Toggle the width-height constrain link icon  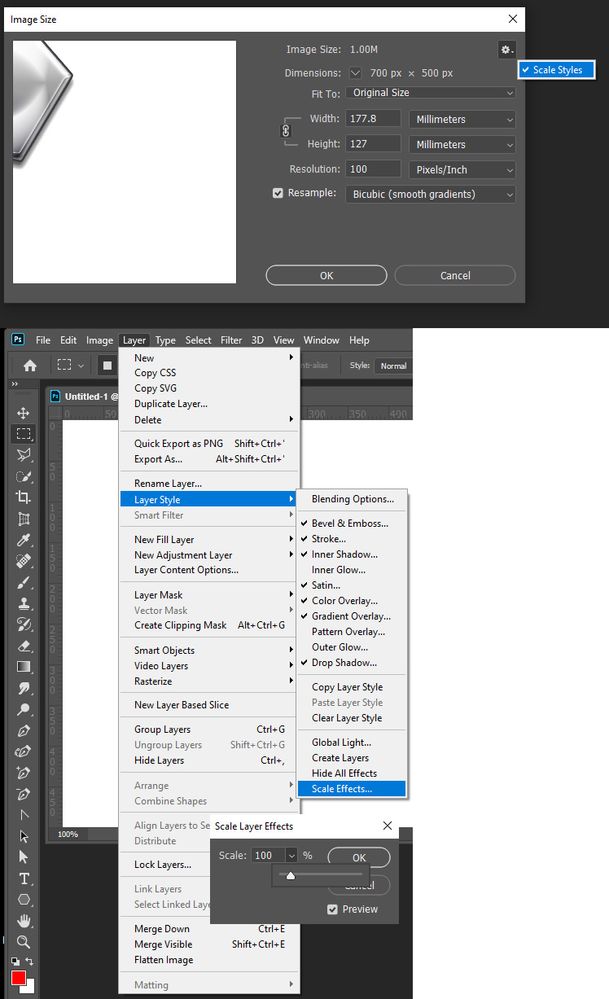click(x=285, y=131)
